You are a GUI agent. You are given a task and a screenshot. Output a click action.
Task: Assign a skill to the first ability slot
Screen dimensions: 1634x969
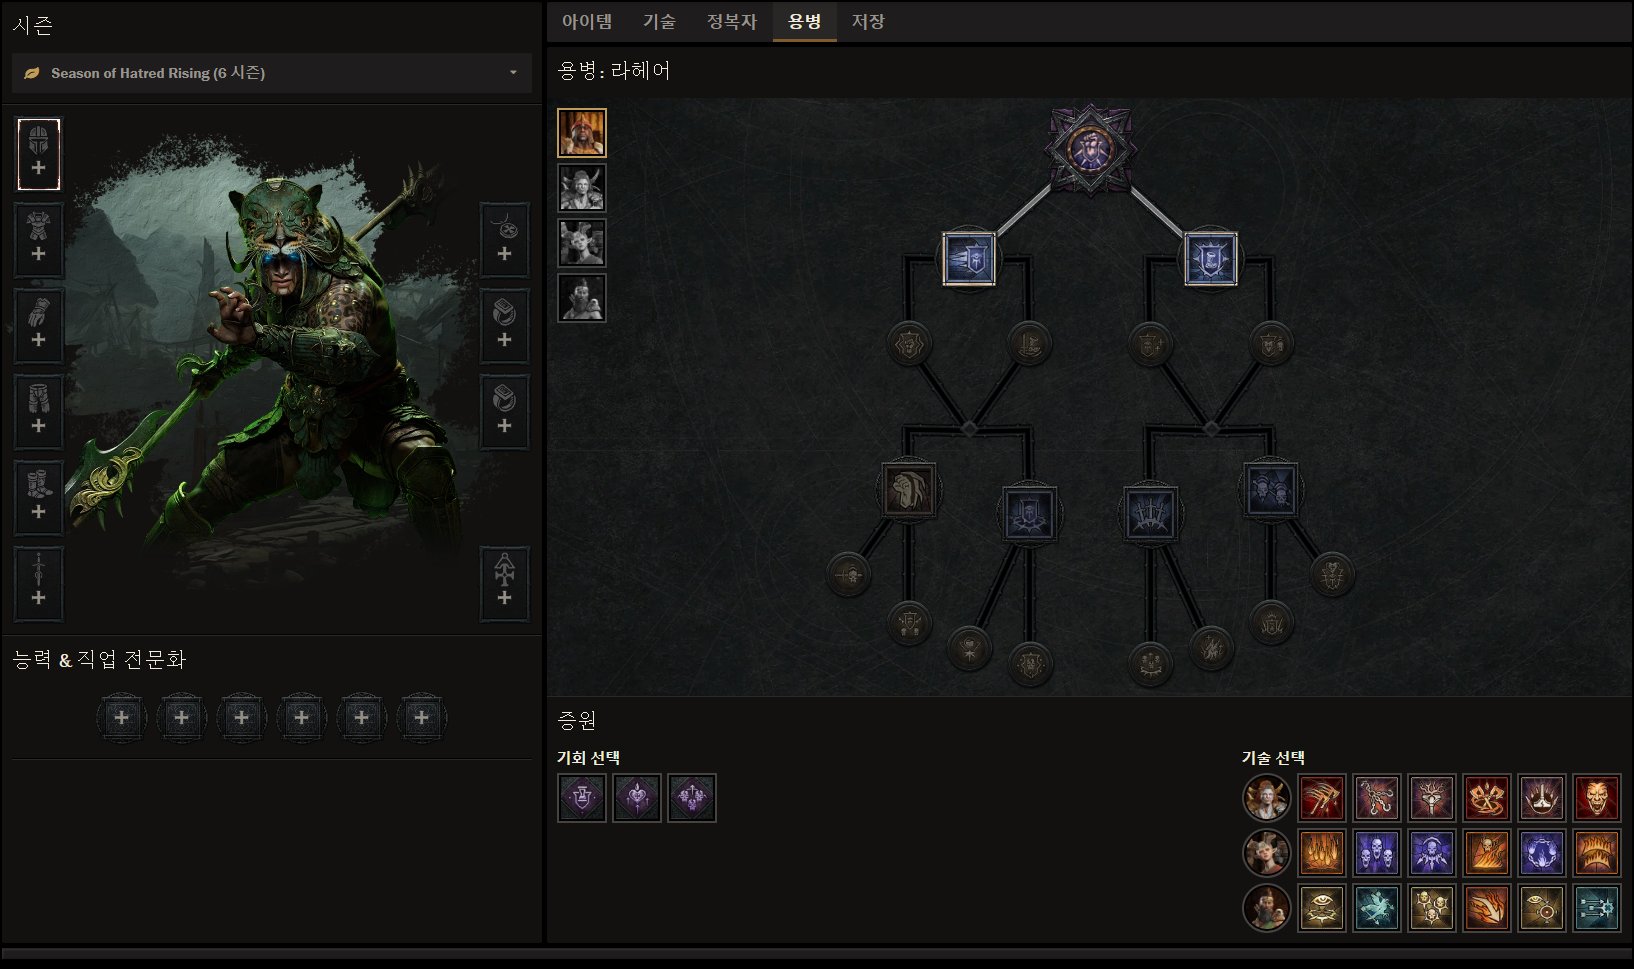coord(122,717)
